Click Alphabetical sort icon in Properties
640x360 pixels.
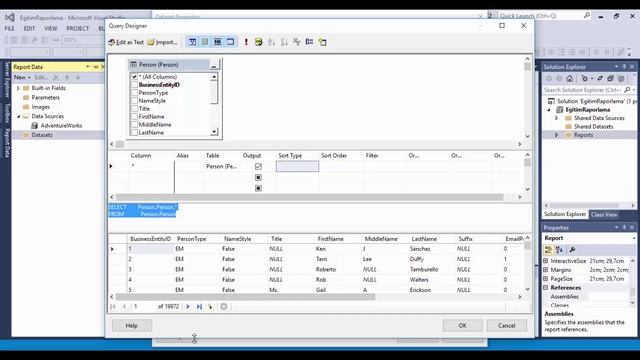(x=559, y=250)
